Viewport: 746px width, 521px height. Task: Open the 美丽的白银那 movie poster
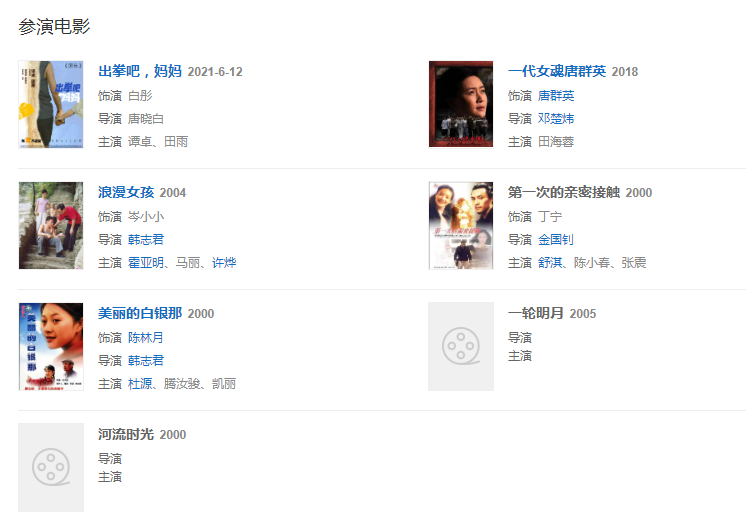[51, 346]
